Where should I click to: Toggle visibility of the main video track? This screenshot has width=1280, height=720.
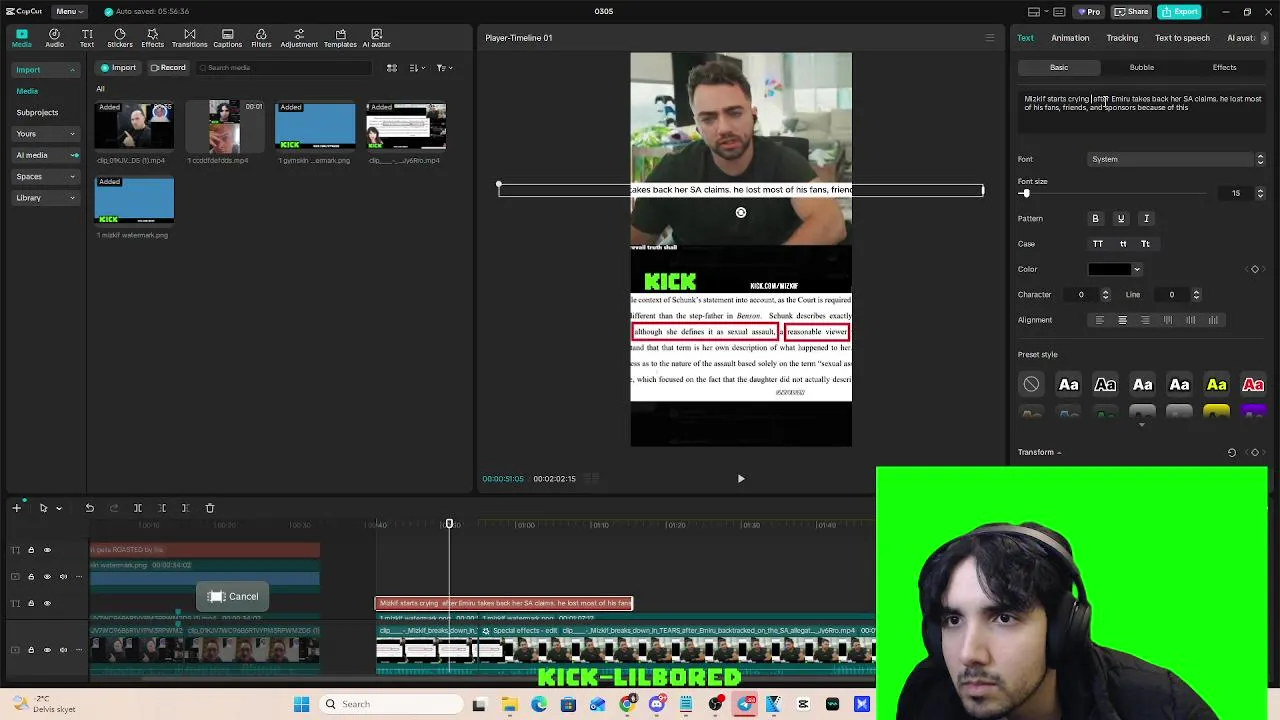47,650
